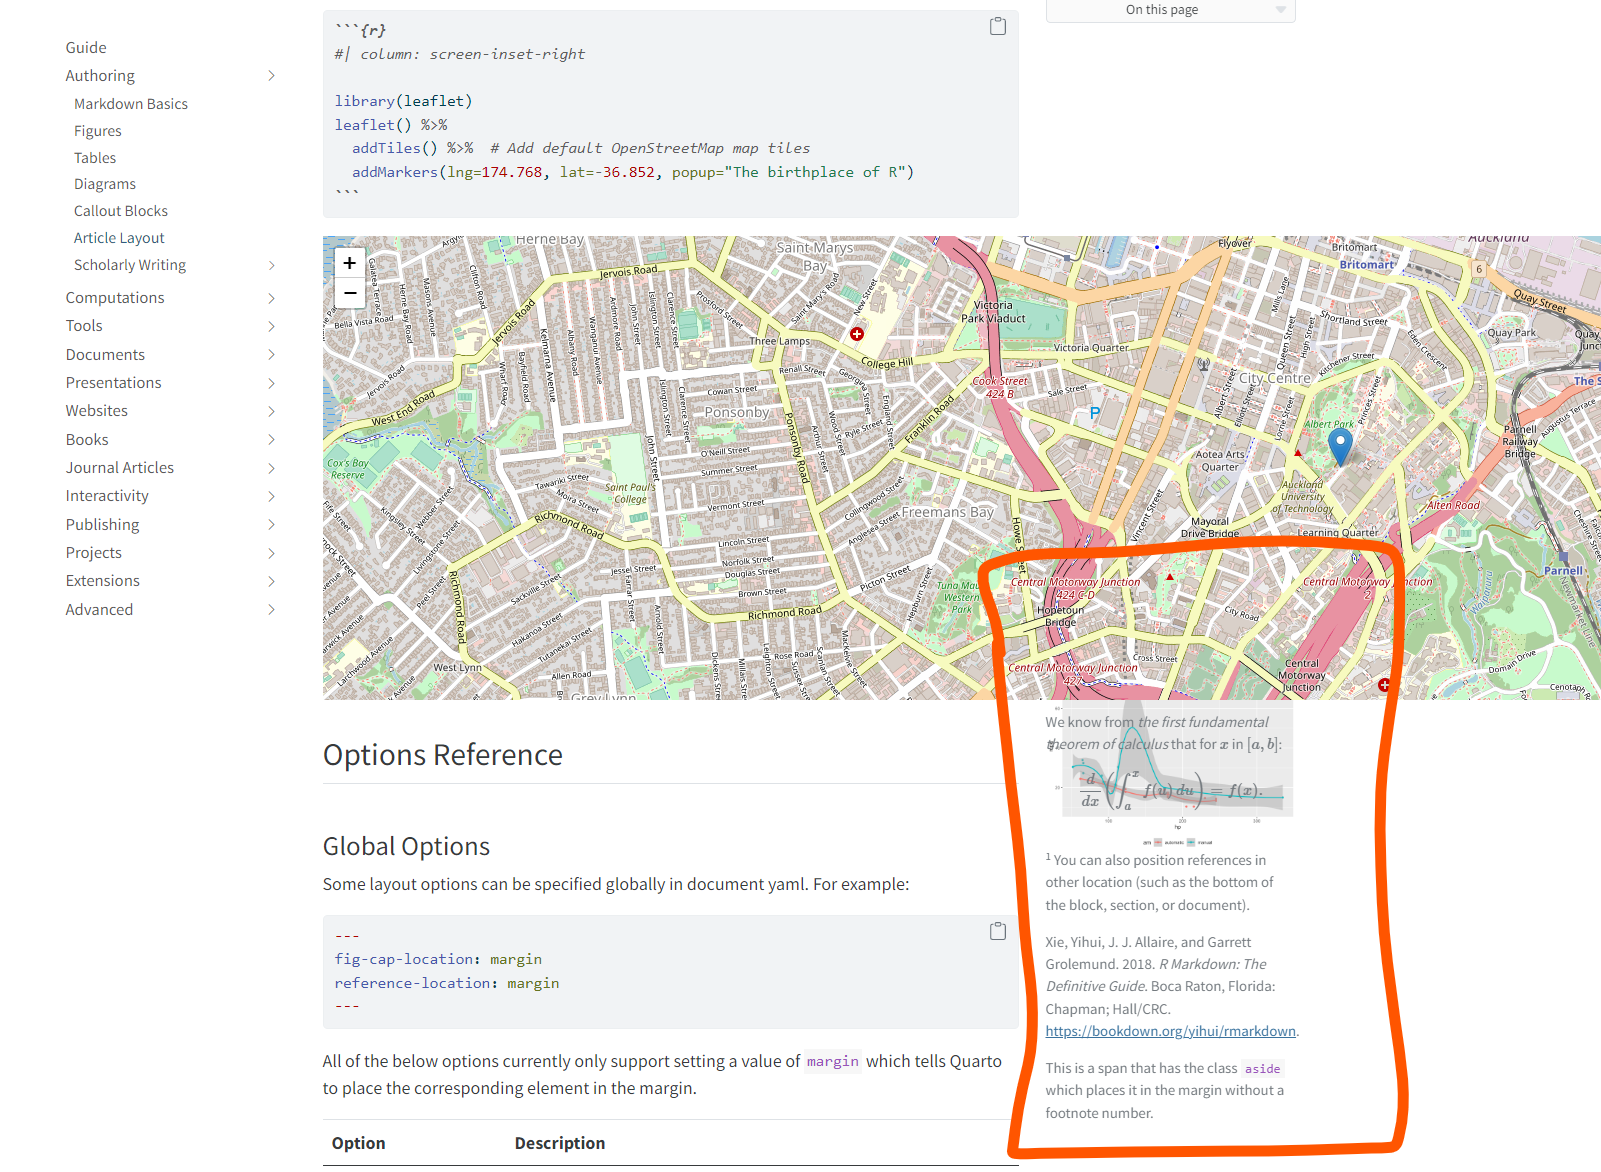Expand the Scholarly Writing section
The width and height of the screenshot is (1601, 1172).
tap(271, 265)
